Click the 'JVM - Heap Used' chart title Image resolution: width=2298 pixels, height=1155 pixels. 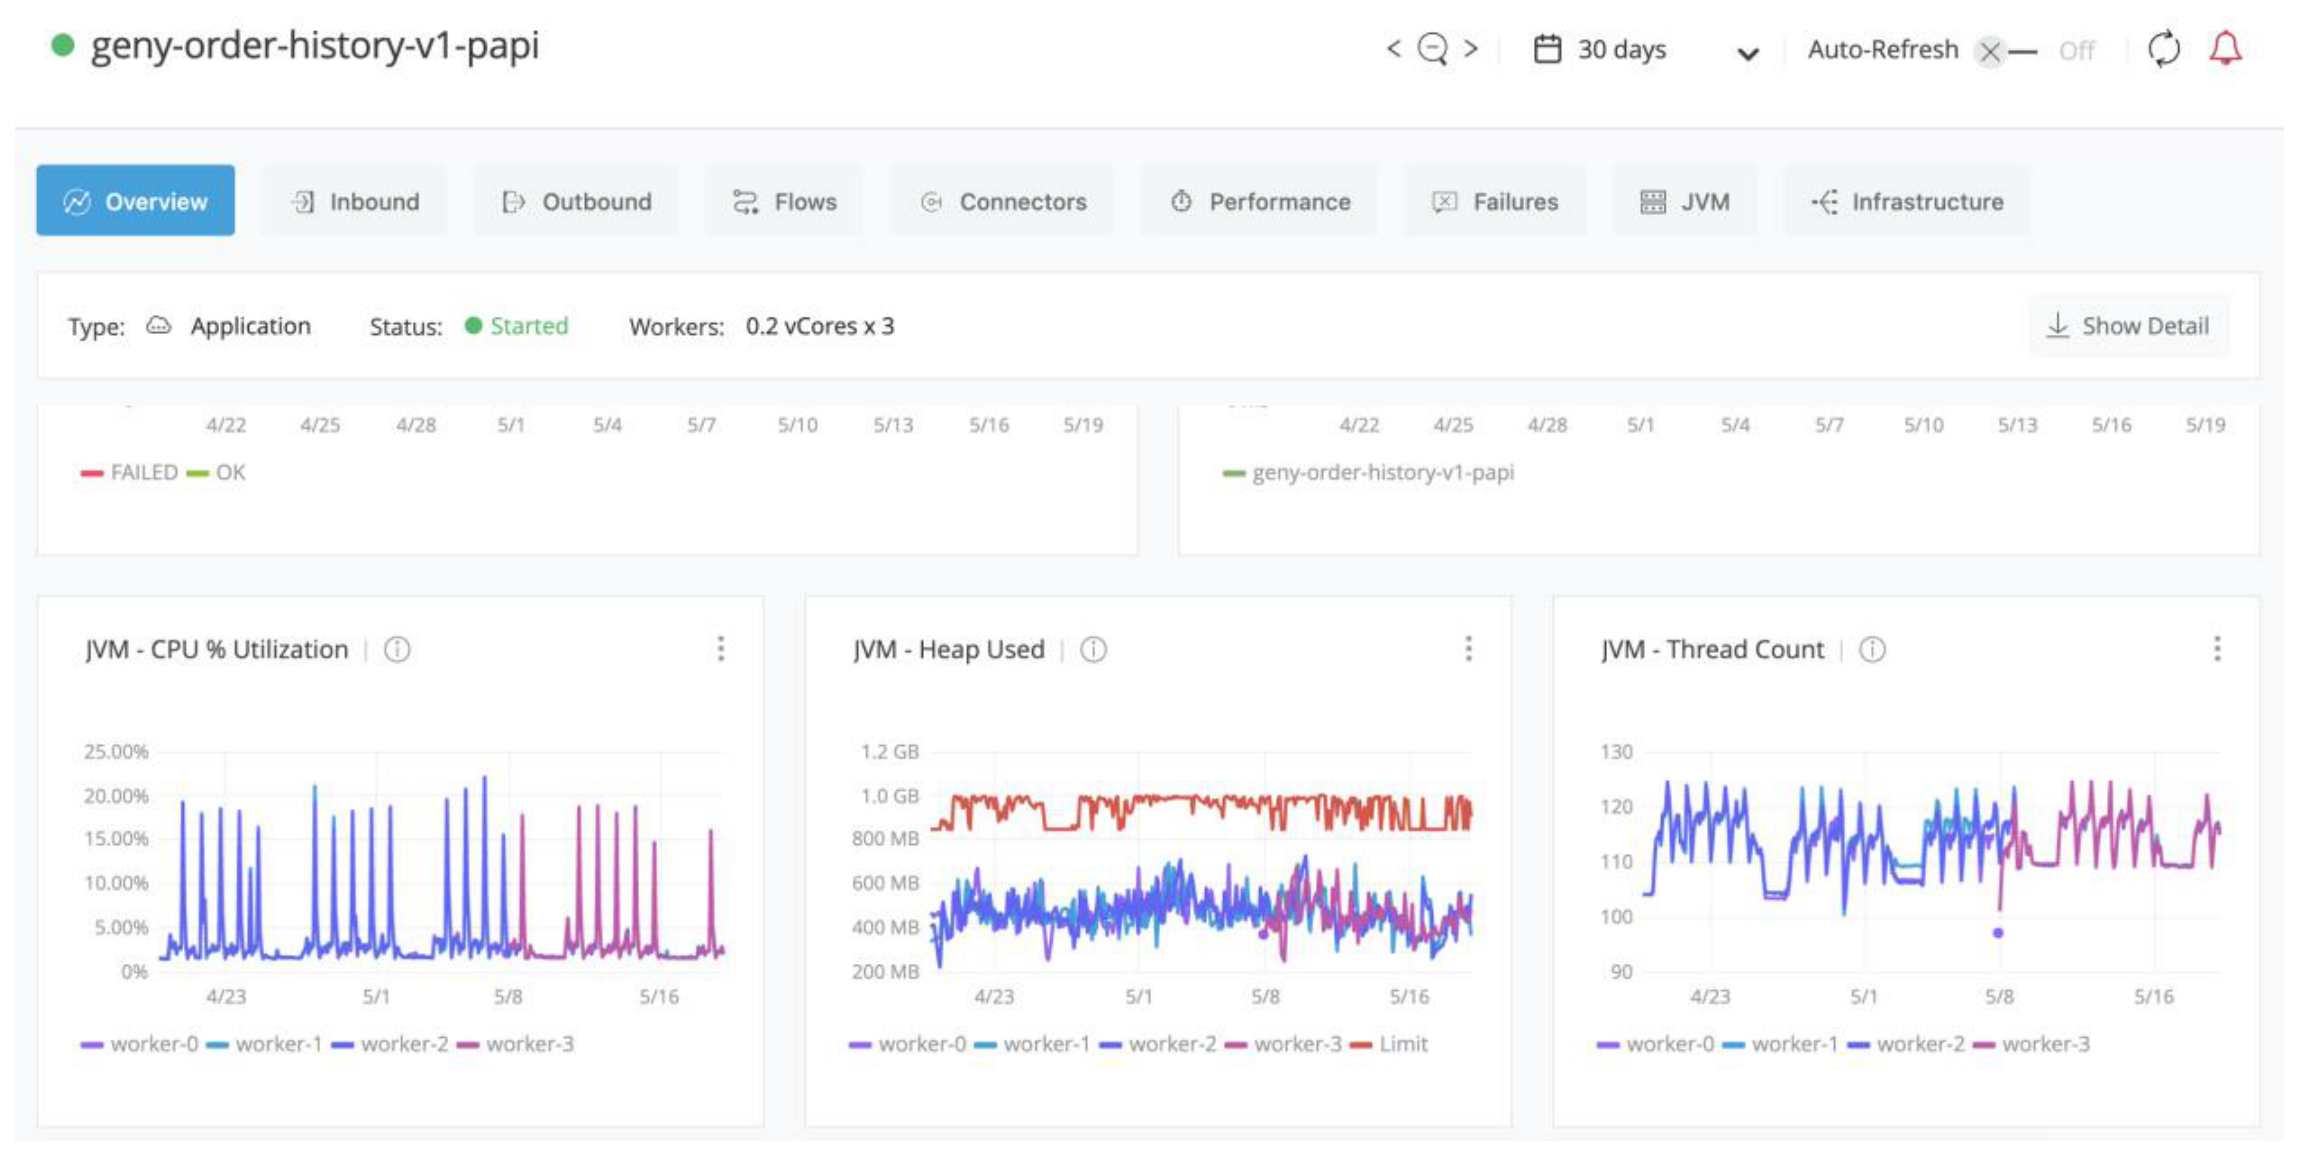pyautogui.click(x=949, y=650)
